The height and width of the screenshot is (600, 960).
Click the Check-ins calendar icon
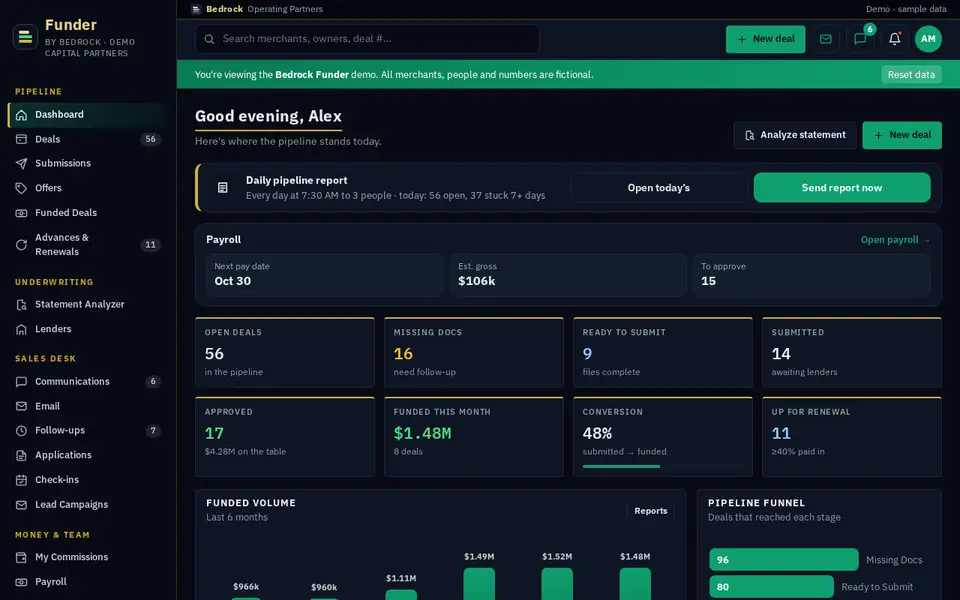21,480
